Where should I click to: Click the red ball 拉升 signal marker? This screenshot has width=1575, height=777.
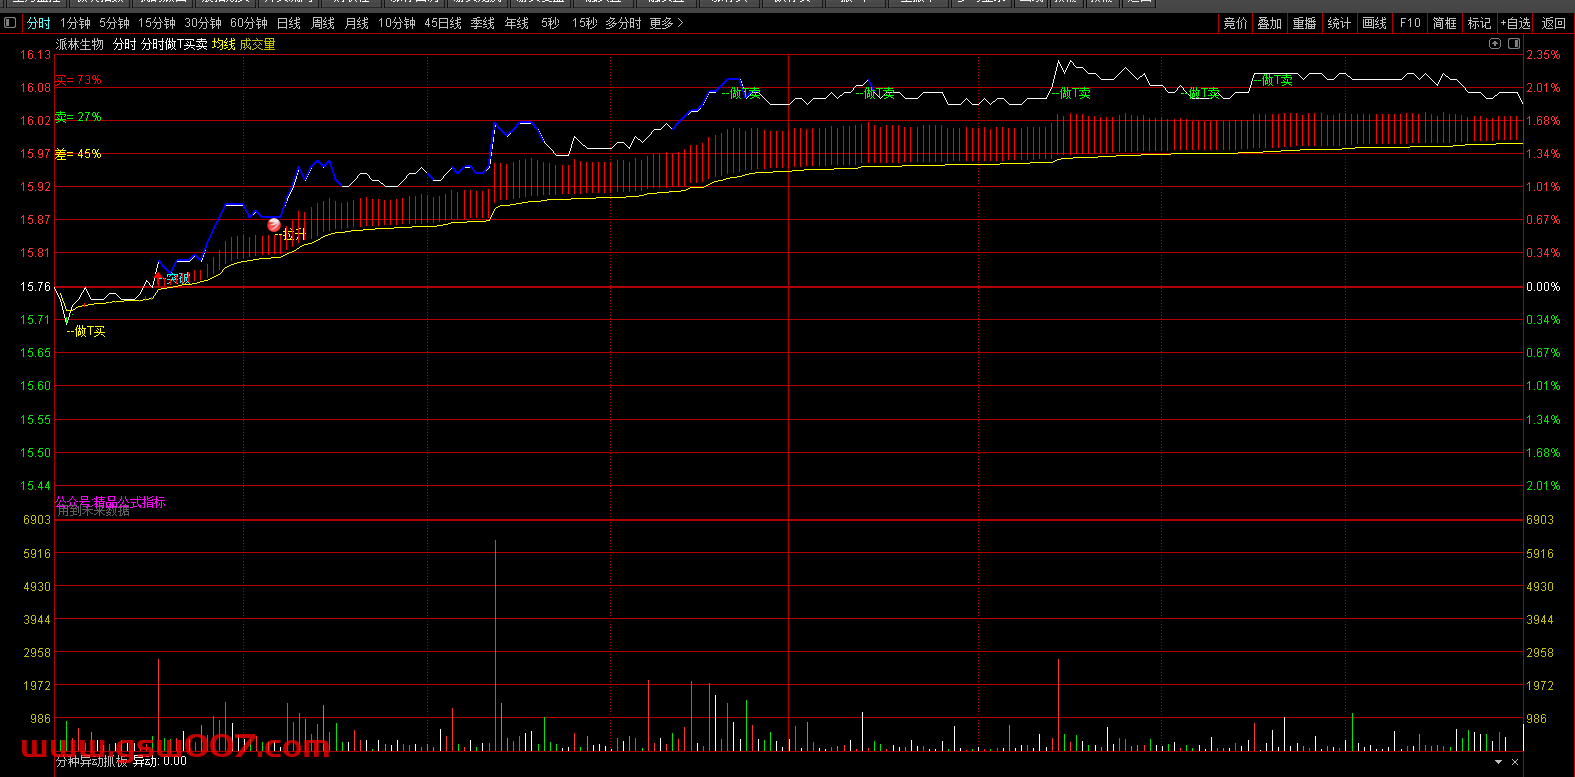pyautogui.click(x=274, y=225)
